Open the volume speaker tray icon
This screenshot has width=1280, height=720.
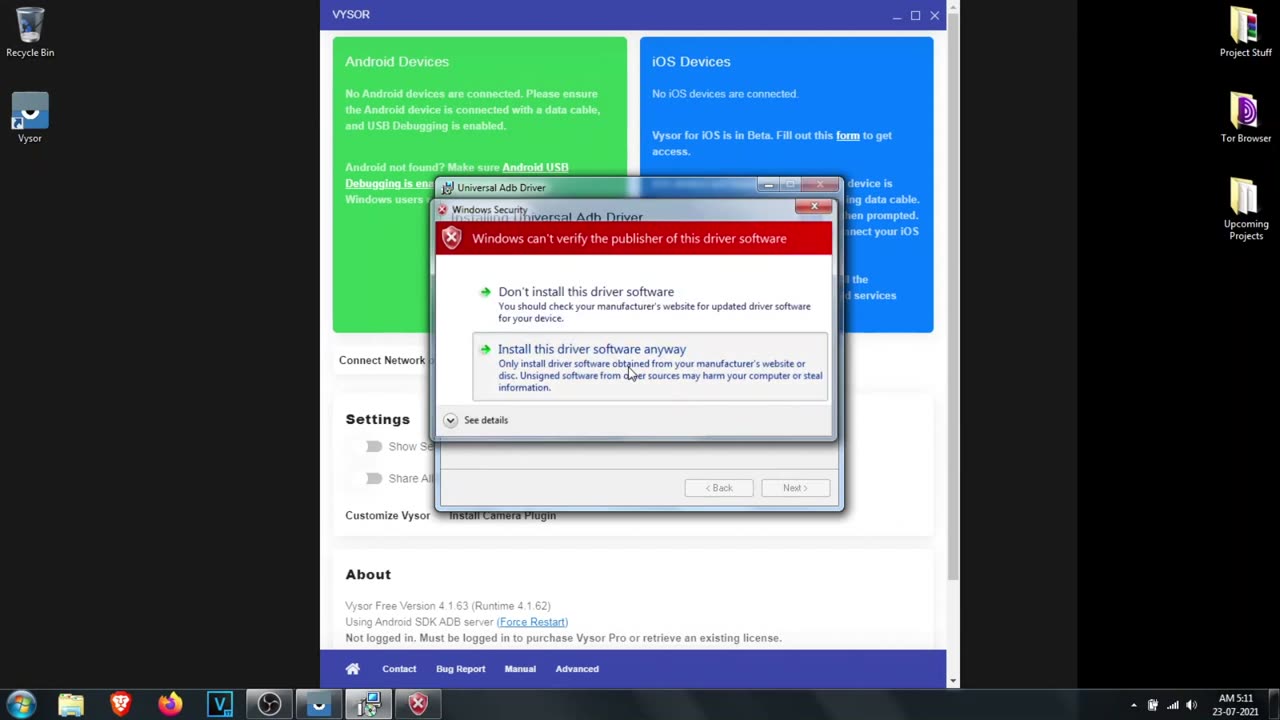(x=1191, y=705)
